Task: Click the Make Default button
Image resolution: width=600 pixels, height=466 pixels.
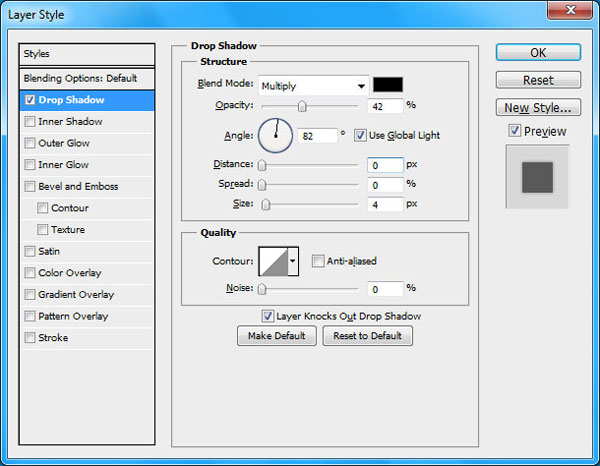Action: click(x=277, y=336)
